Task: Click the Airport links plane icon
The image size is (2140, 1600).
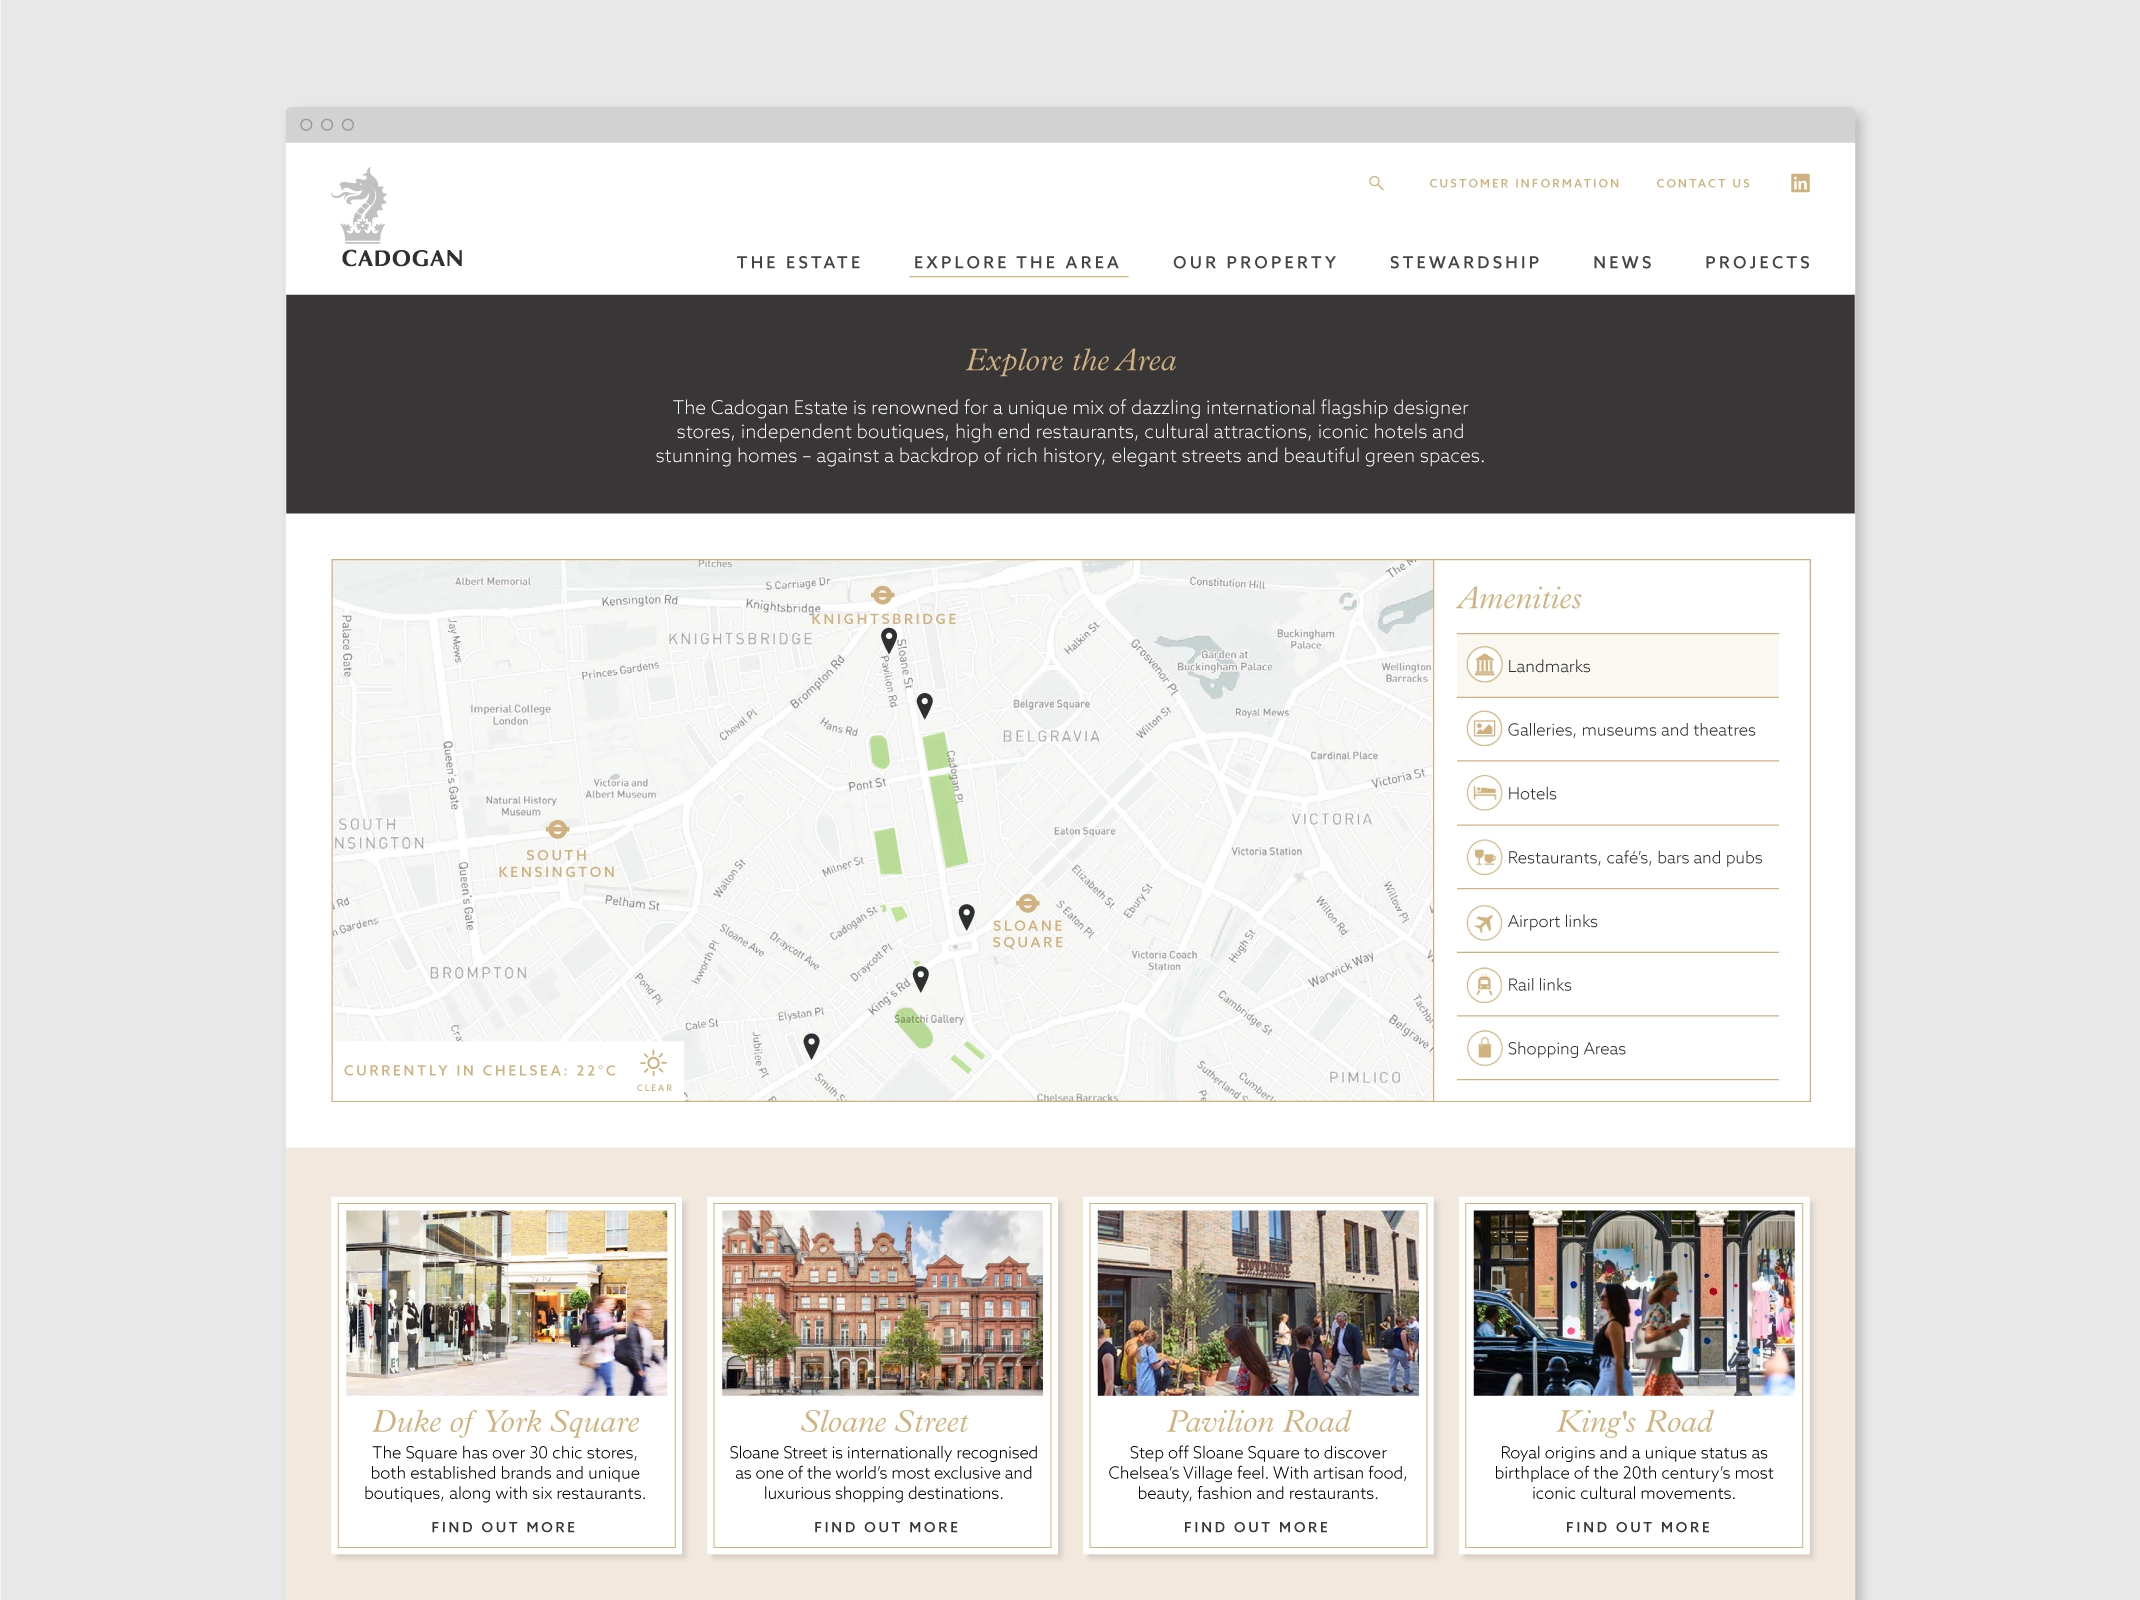Action: (1484, 921)
